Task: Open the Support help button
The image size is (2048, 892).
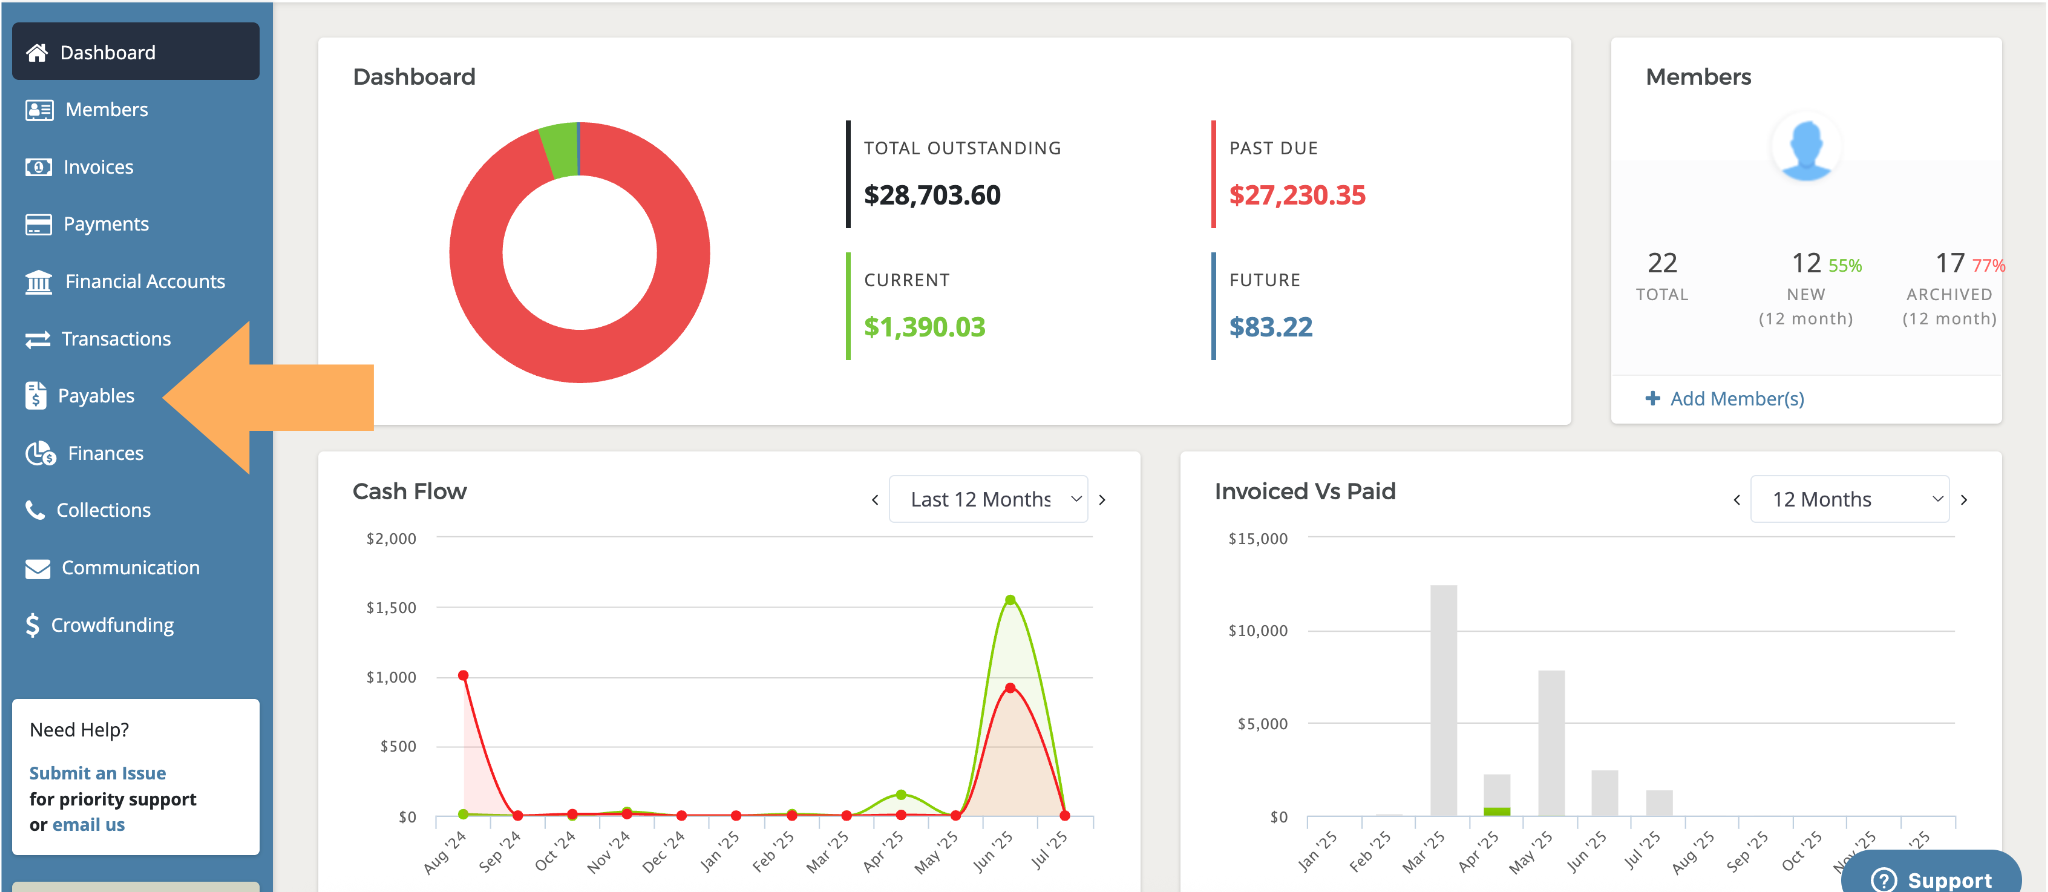Action: 1931,877
